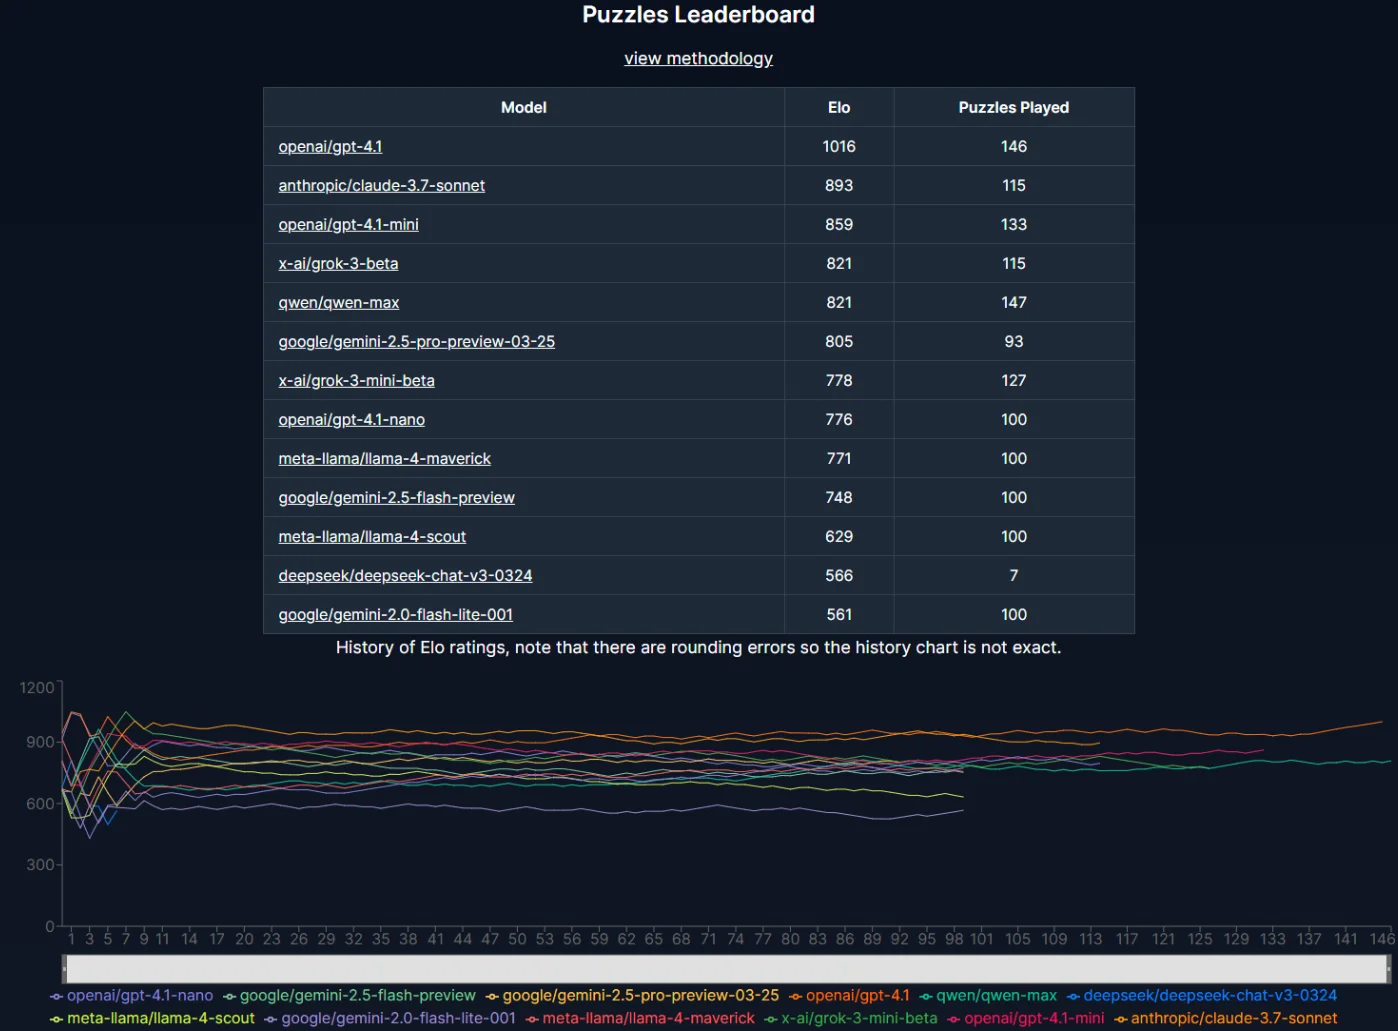
Task: Select grok-3-beta row's puzzles played 115
Action: click(x=1014, y=263)
